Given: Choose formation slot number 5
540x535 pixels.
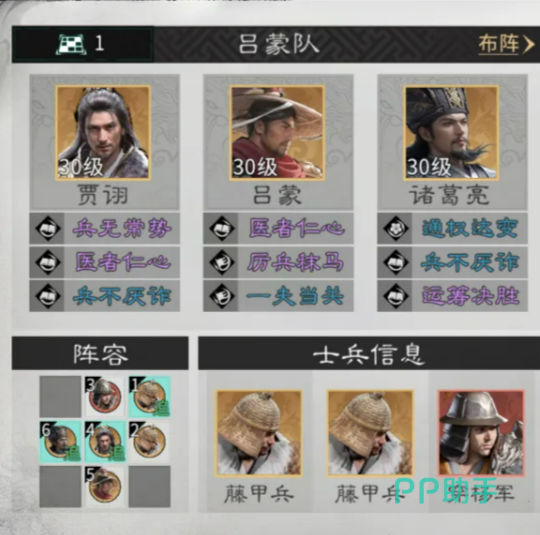Looking at the screenshot, I should point(105,486).
